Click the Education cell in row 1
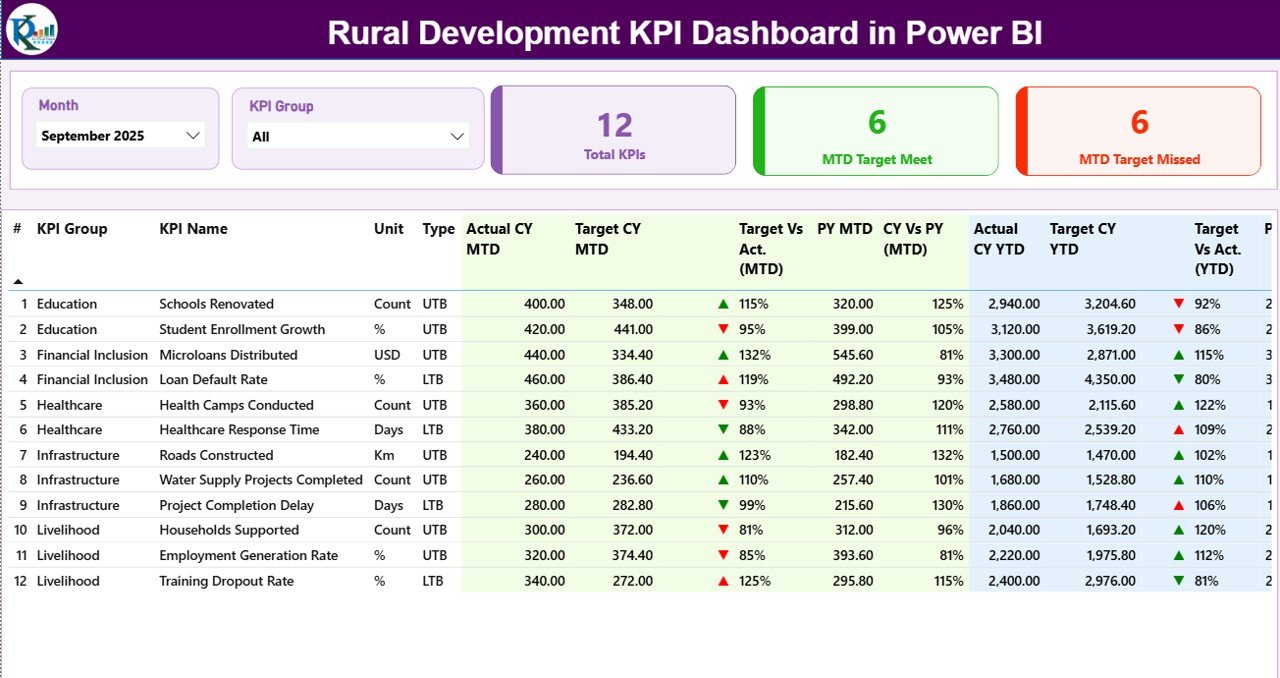This screenshot has width=1280, height=678. [x=67, y=303]
